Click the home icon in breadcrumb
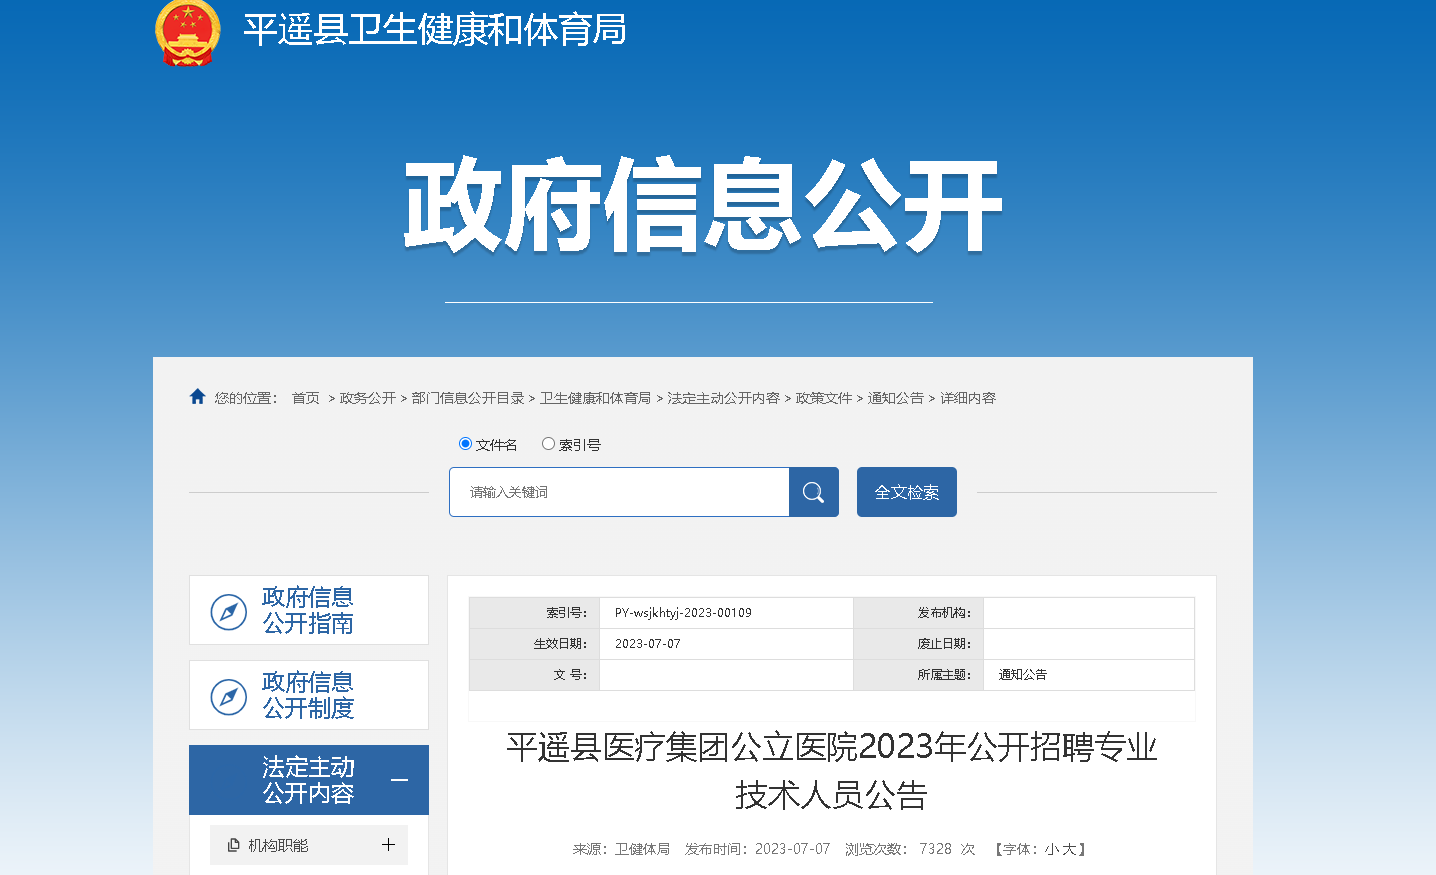1436x875 pixels. point(197,397)
